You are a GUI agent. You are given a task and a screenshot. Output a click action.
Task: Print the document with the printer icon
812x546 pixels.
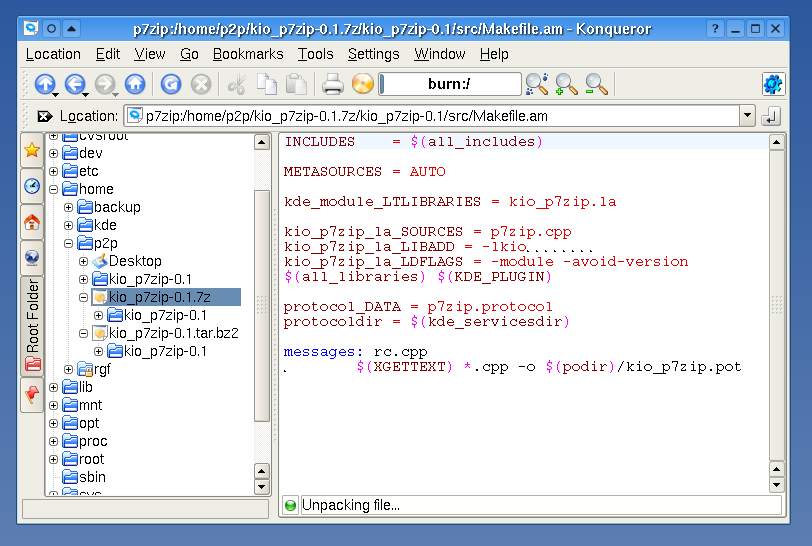click(332, 84)
